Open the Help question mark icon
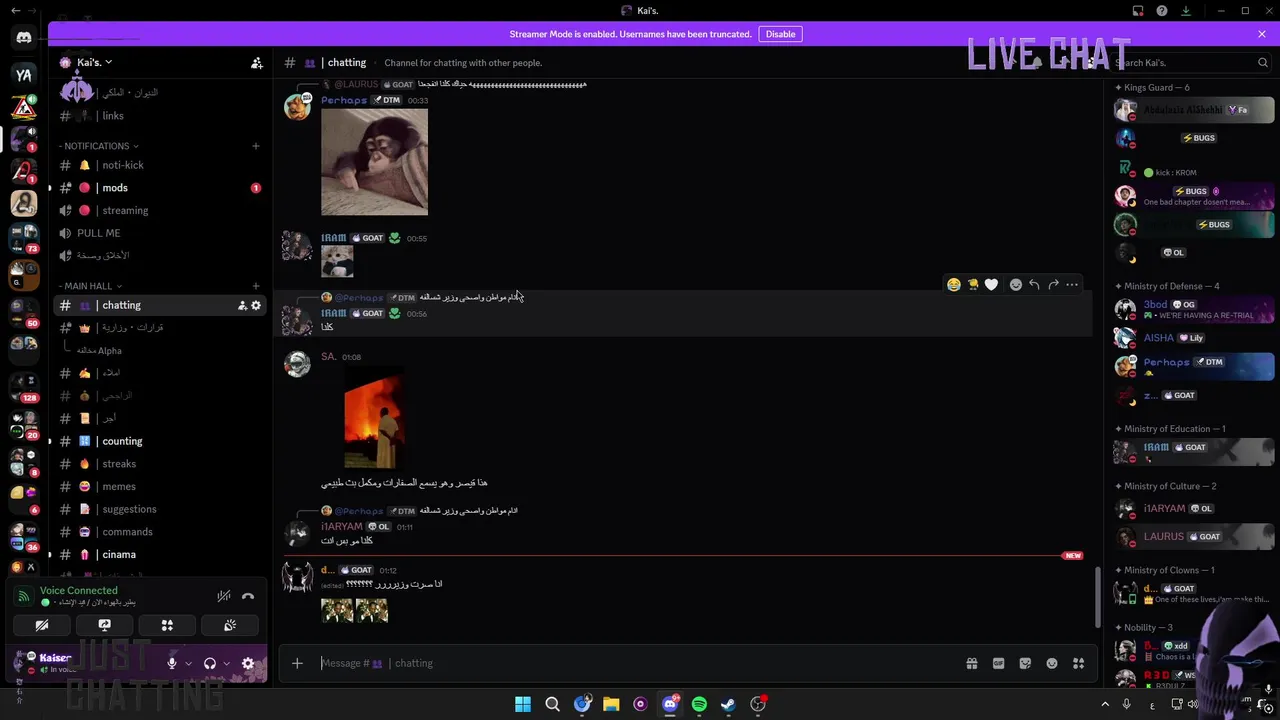 pos(1162,11)
